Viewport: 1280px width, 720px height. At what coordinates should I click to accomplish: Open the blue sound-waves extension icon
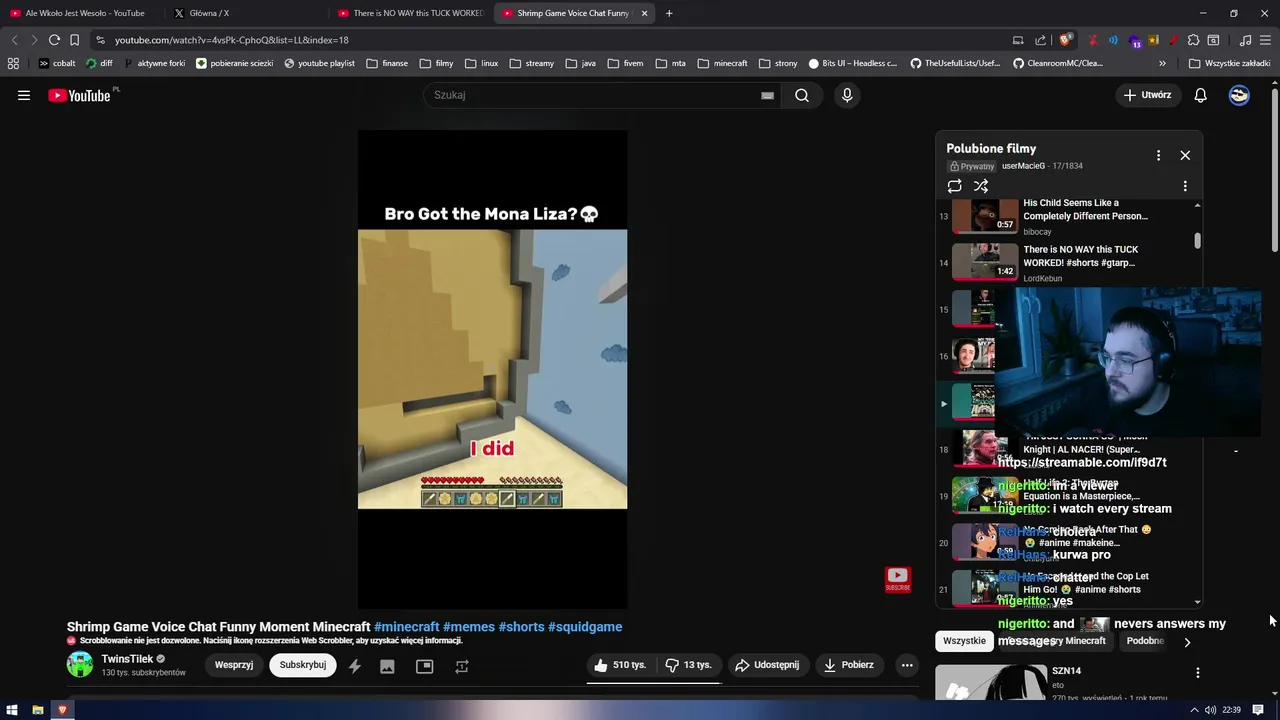1115,40
